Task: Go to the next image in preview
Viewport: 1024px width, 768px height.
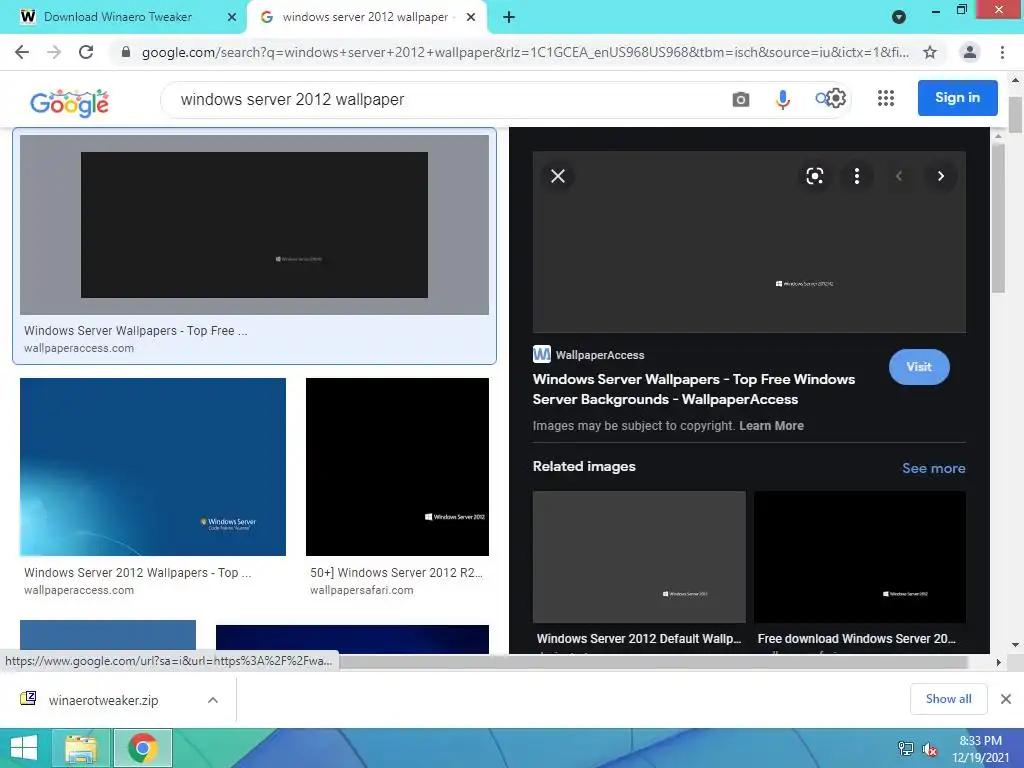Action: click(940, 176)
